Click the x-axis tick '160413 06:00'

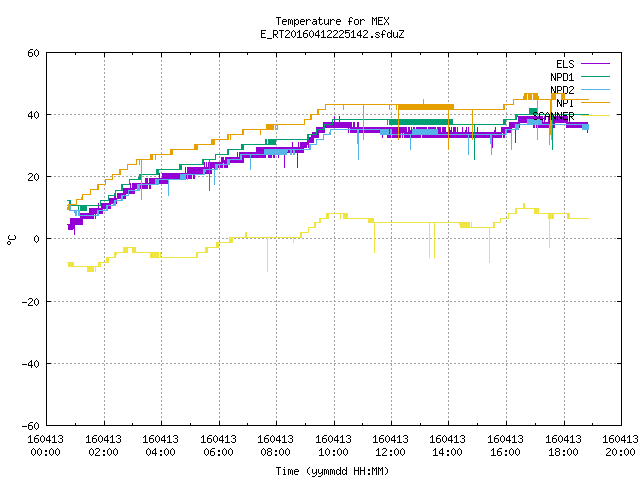pyautogui.click(x=218, y=445)
